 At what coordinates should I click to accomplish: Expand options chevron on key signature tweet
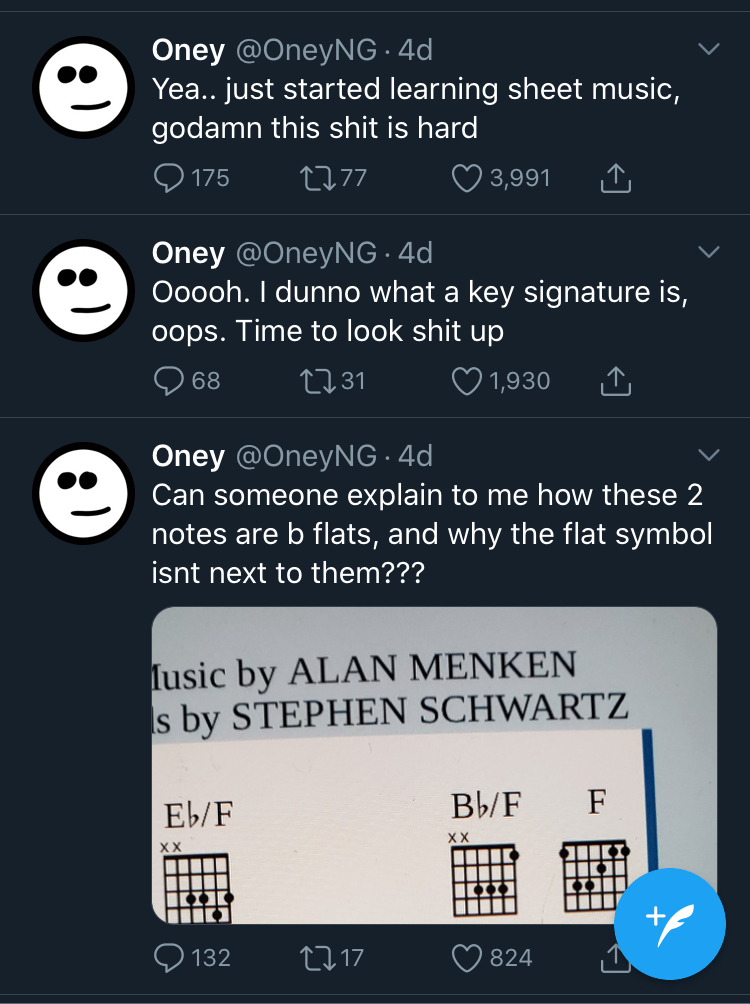click(708, 252)
